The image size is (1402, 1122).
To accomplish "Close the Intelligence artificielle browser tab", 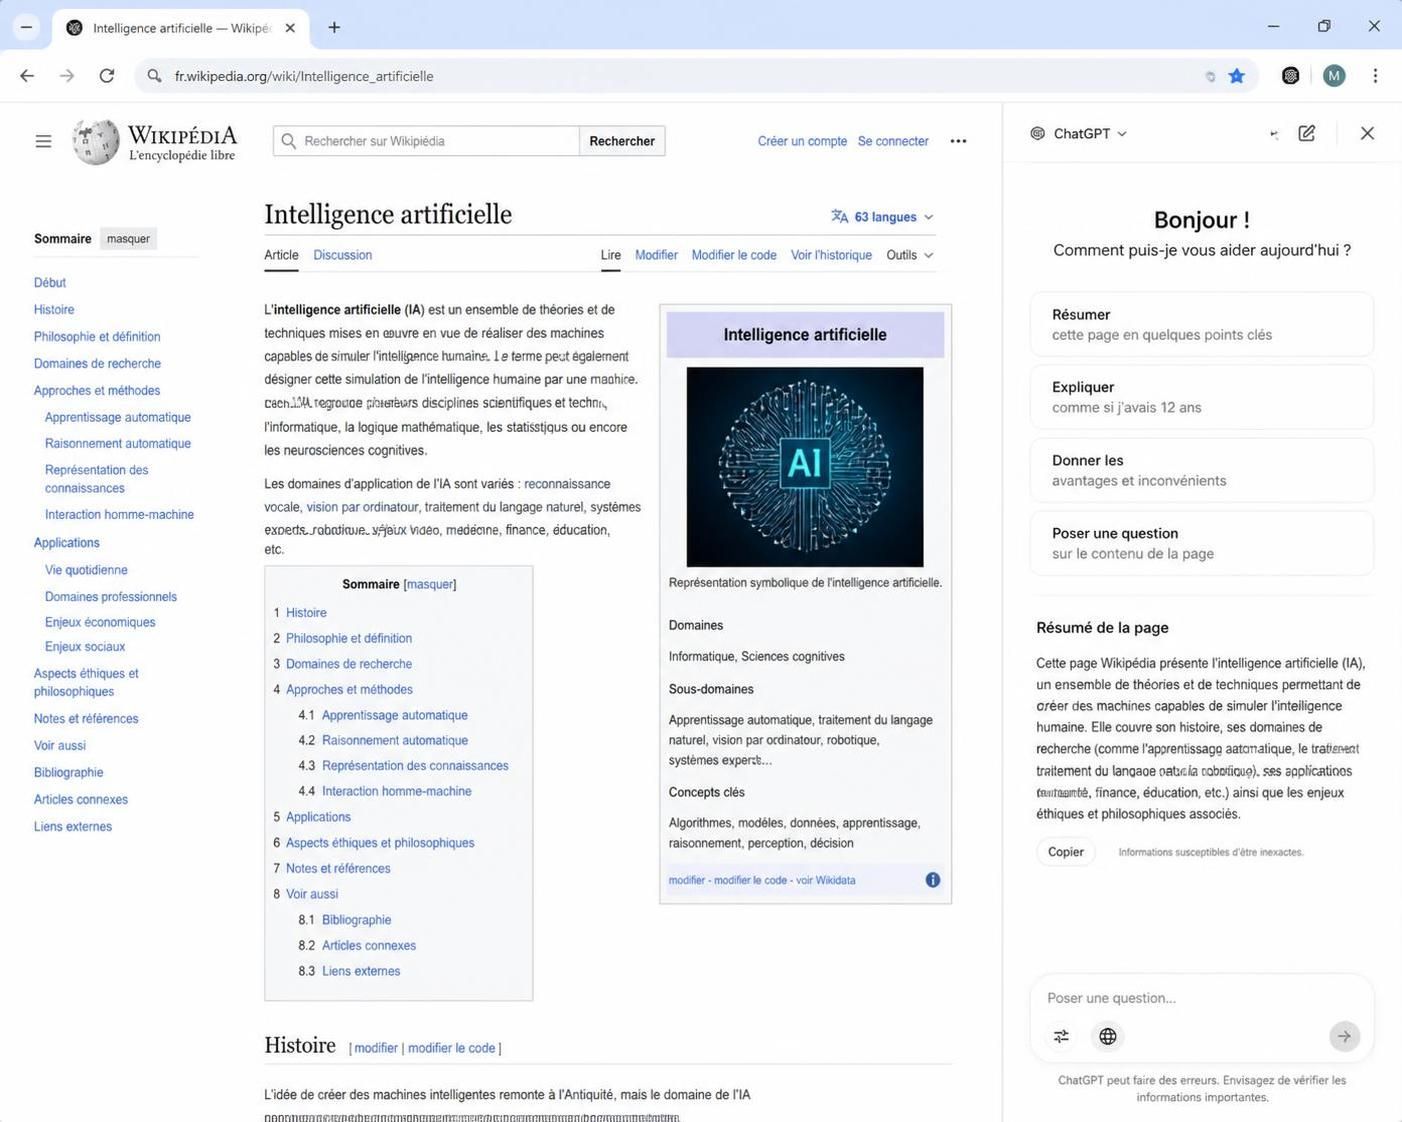I will 290,28.
